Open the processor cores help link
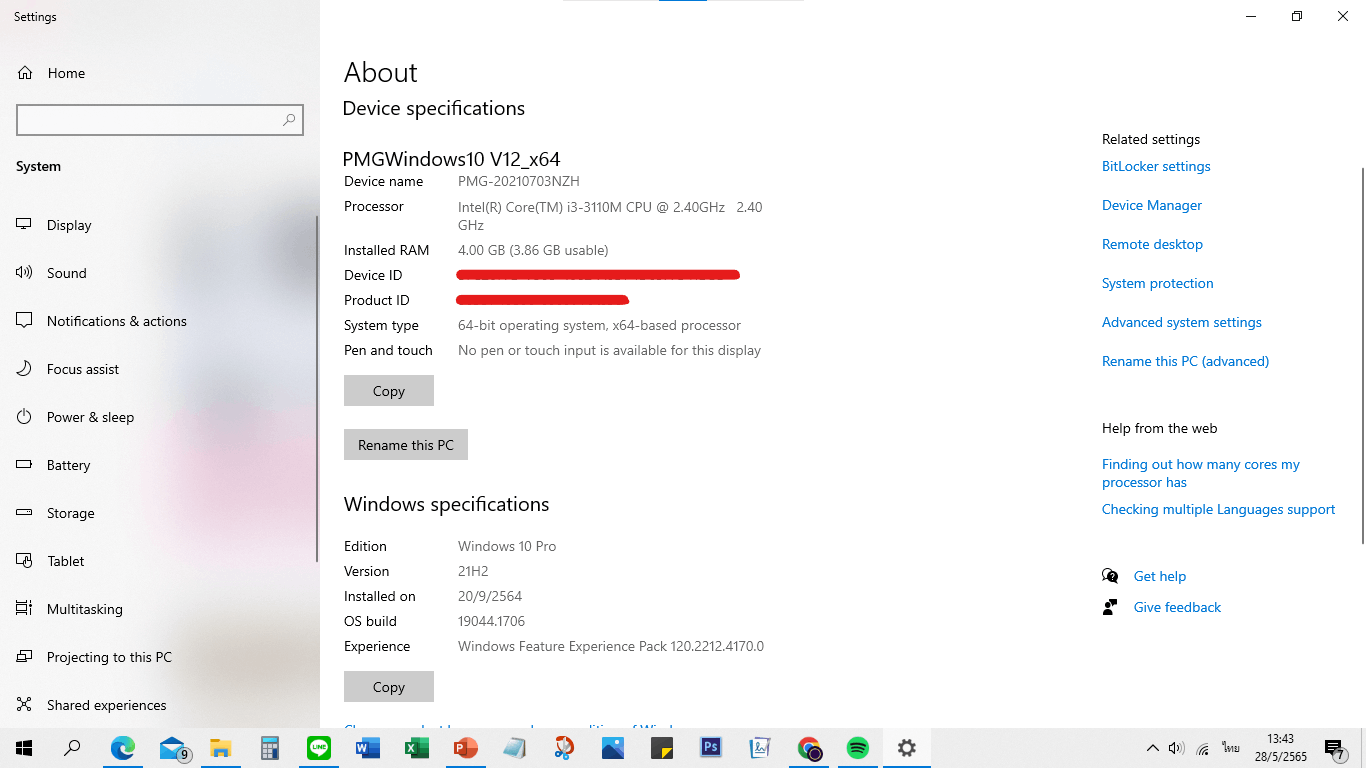Screen dimensions: 1366x768 point(1201,473)
